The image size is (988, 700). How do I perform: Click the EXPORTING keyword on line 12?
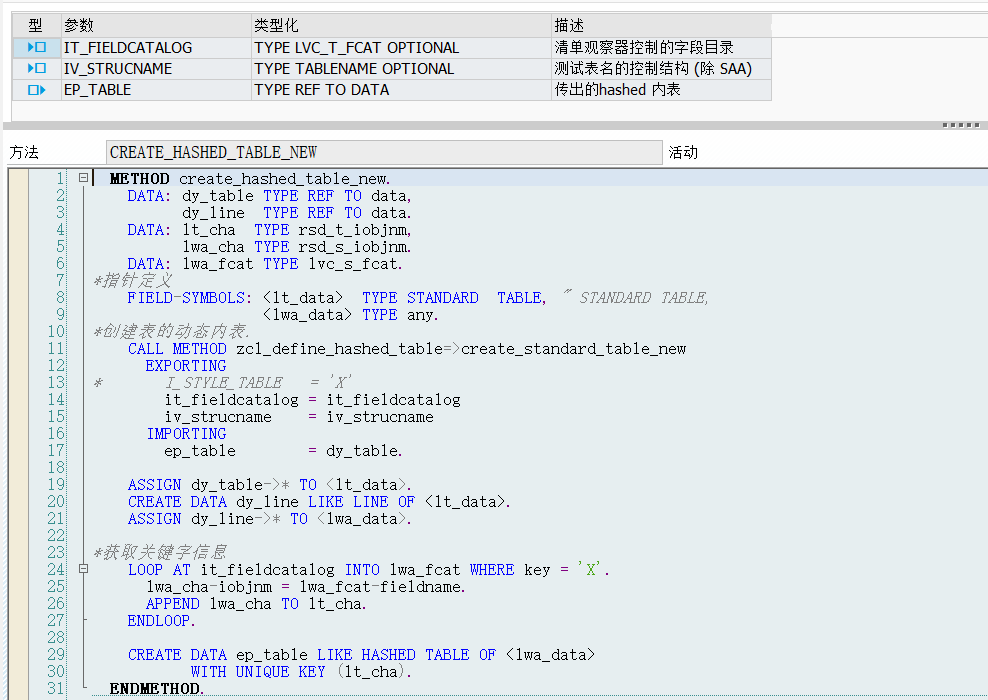[186, 366]
